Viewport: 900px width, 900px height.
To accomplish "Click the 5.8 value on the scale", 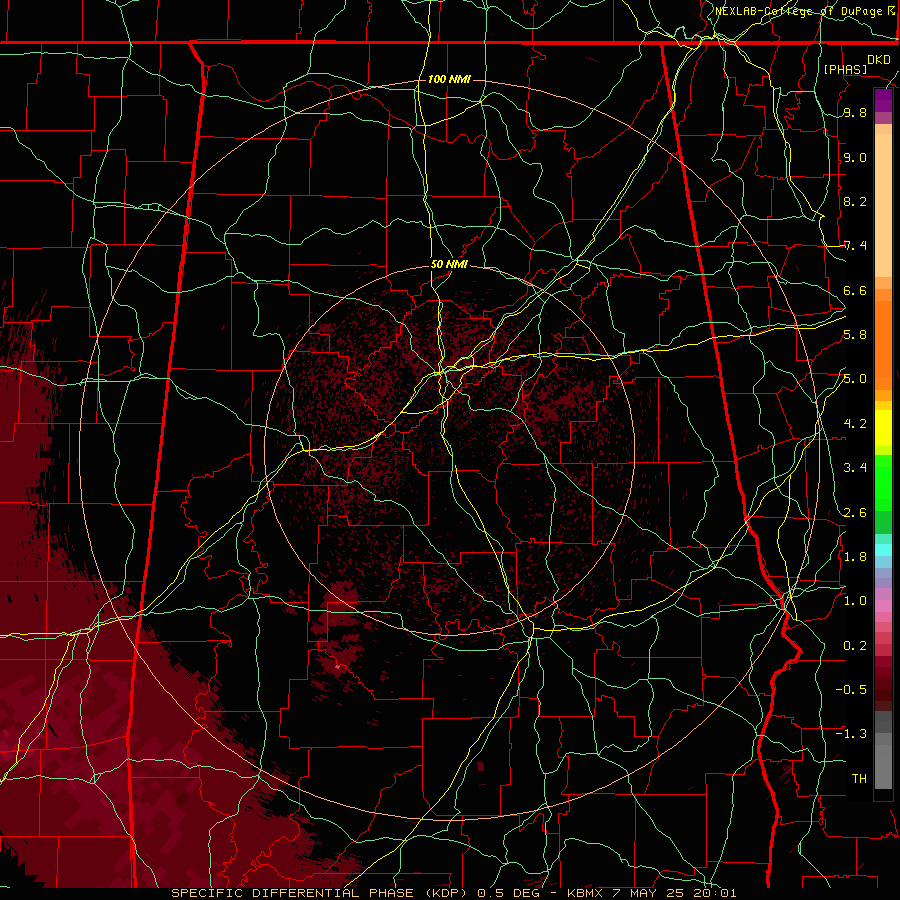I will point(855,335).
